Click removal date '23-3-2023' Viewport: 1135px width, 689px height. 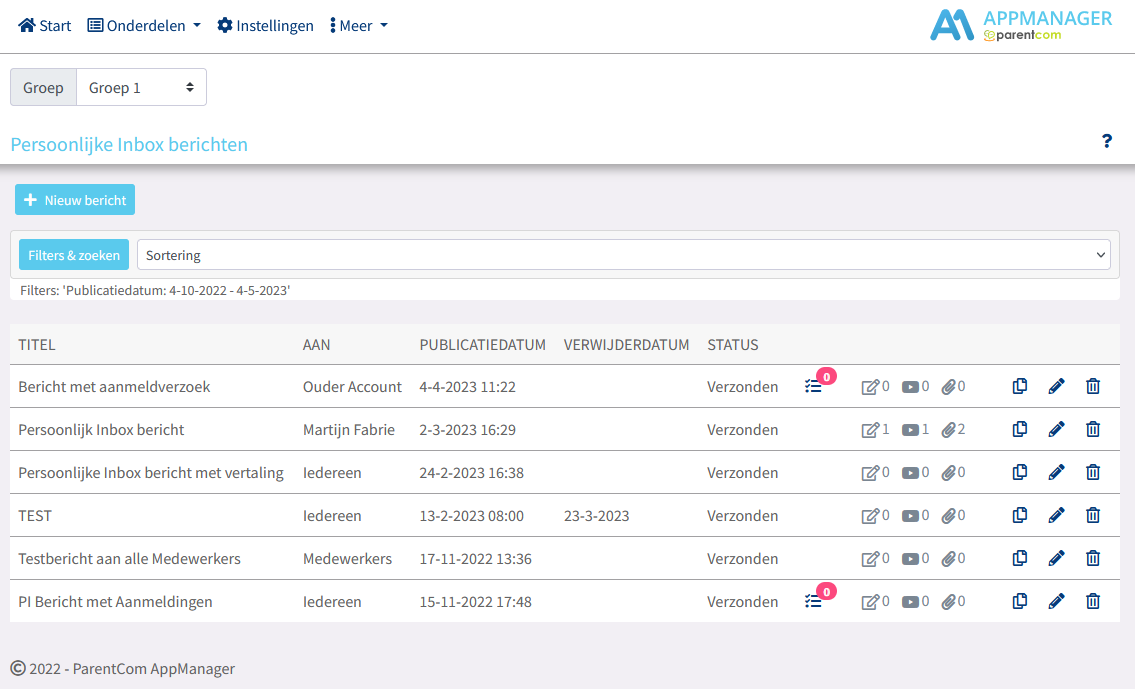click(596, 515)
